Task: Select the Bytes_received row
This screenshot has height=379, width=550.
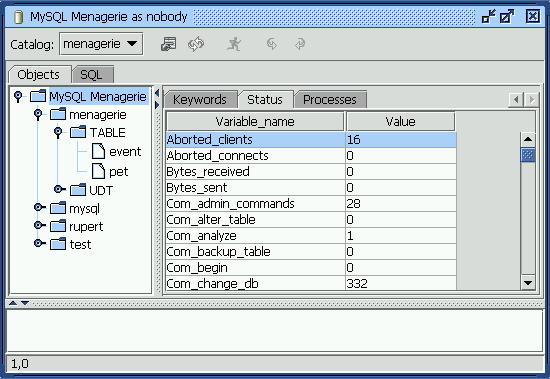Action: click(x=311, y=172)
